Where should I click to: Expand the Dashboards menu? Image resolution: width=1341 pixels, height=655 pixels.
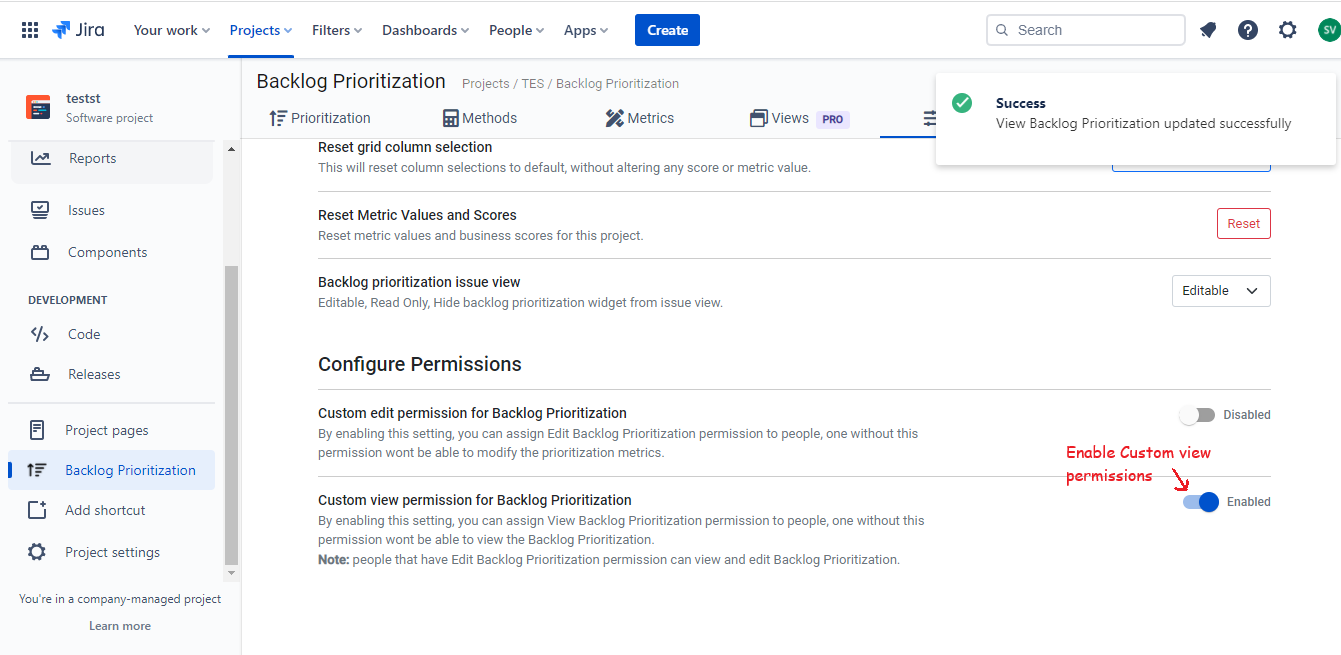pyautogui.click(x=425, y=30)
